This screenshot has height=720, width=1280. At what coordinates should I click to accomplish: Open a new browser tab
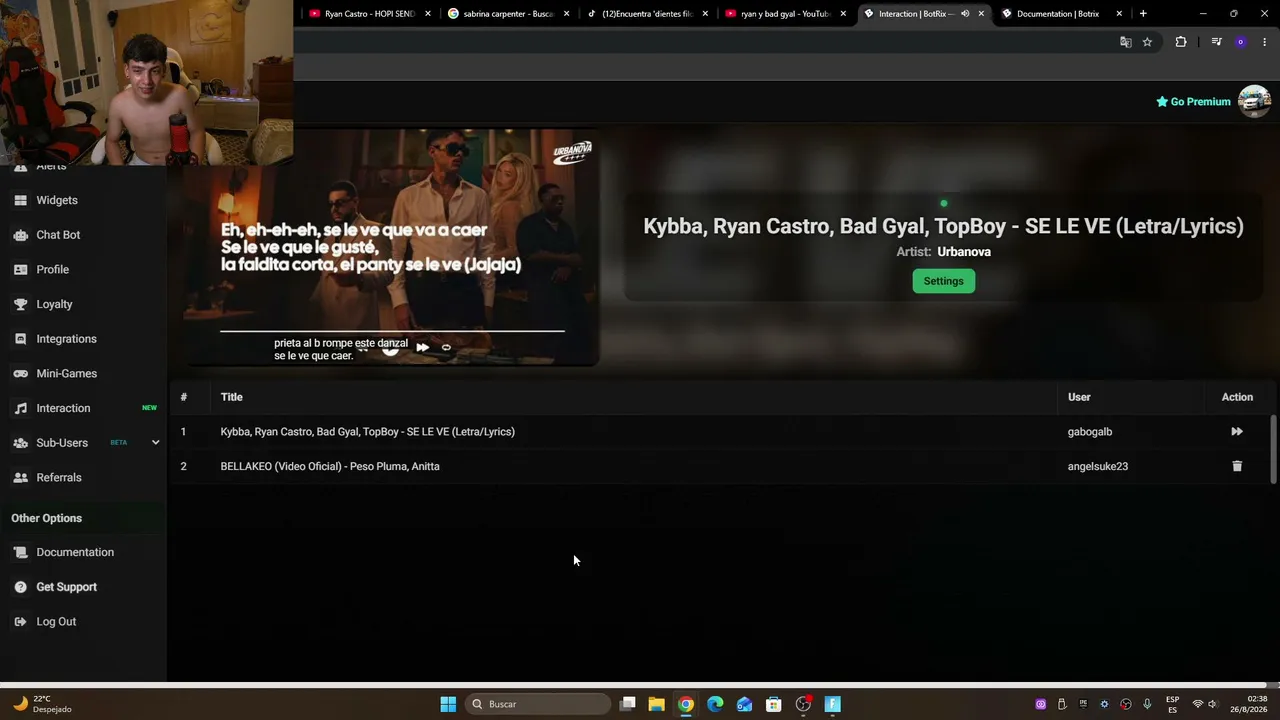point(1143,14)
